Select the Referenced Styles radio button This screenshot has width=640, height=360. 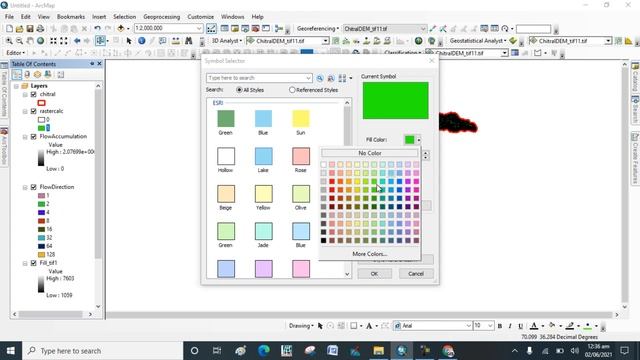pyautogui.click(x=292, y=90)
